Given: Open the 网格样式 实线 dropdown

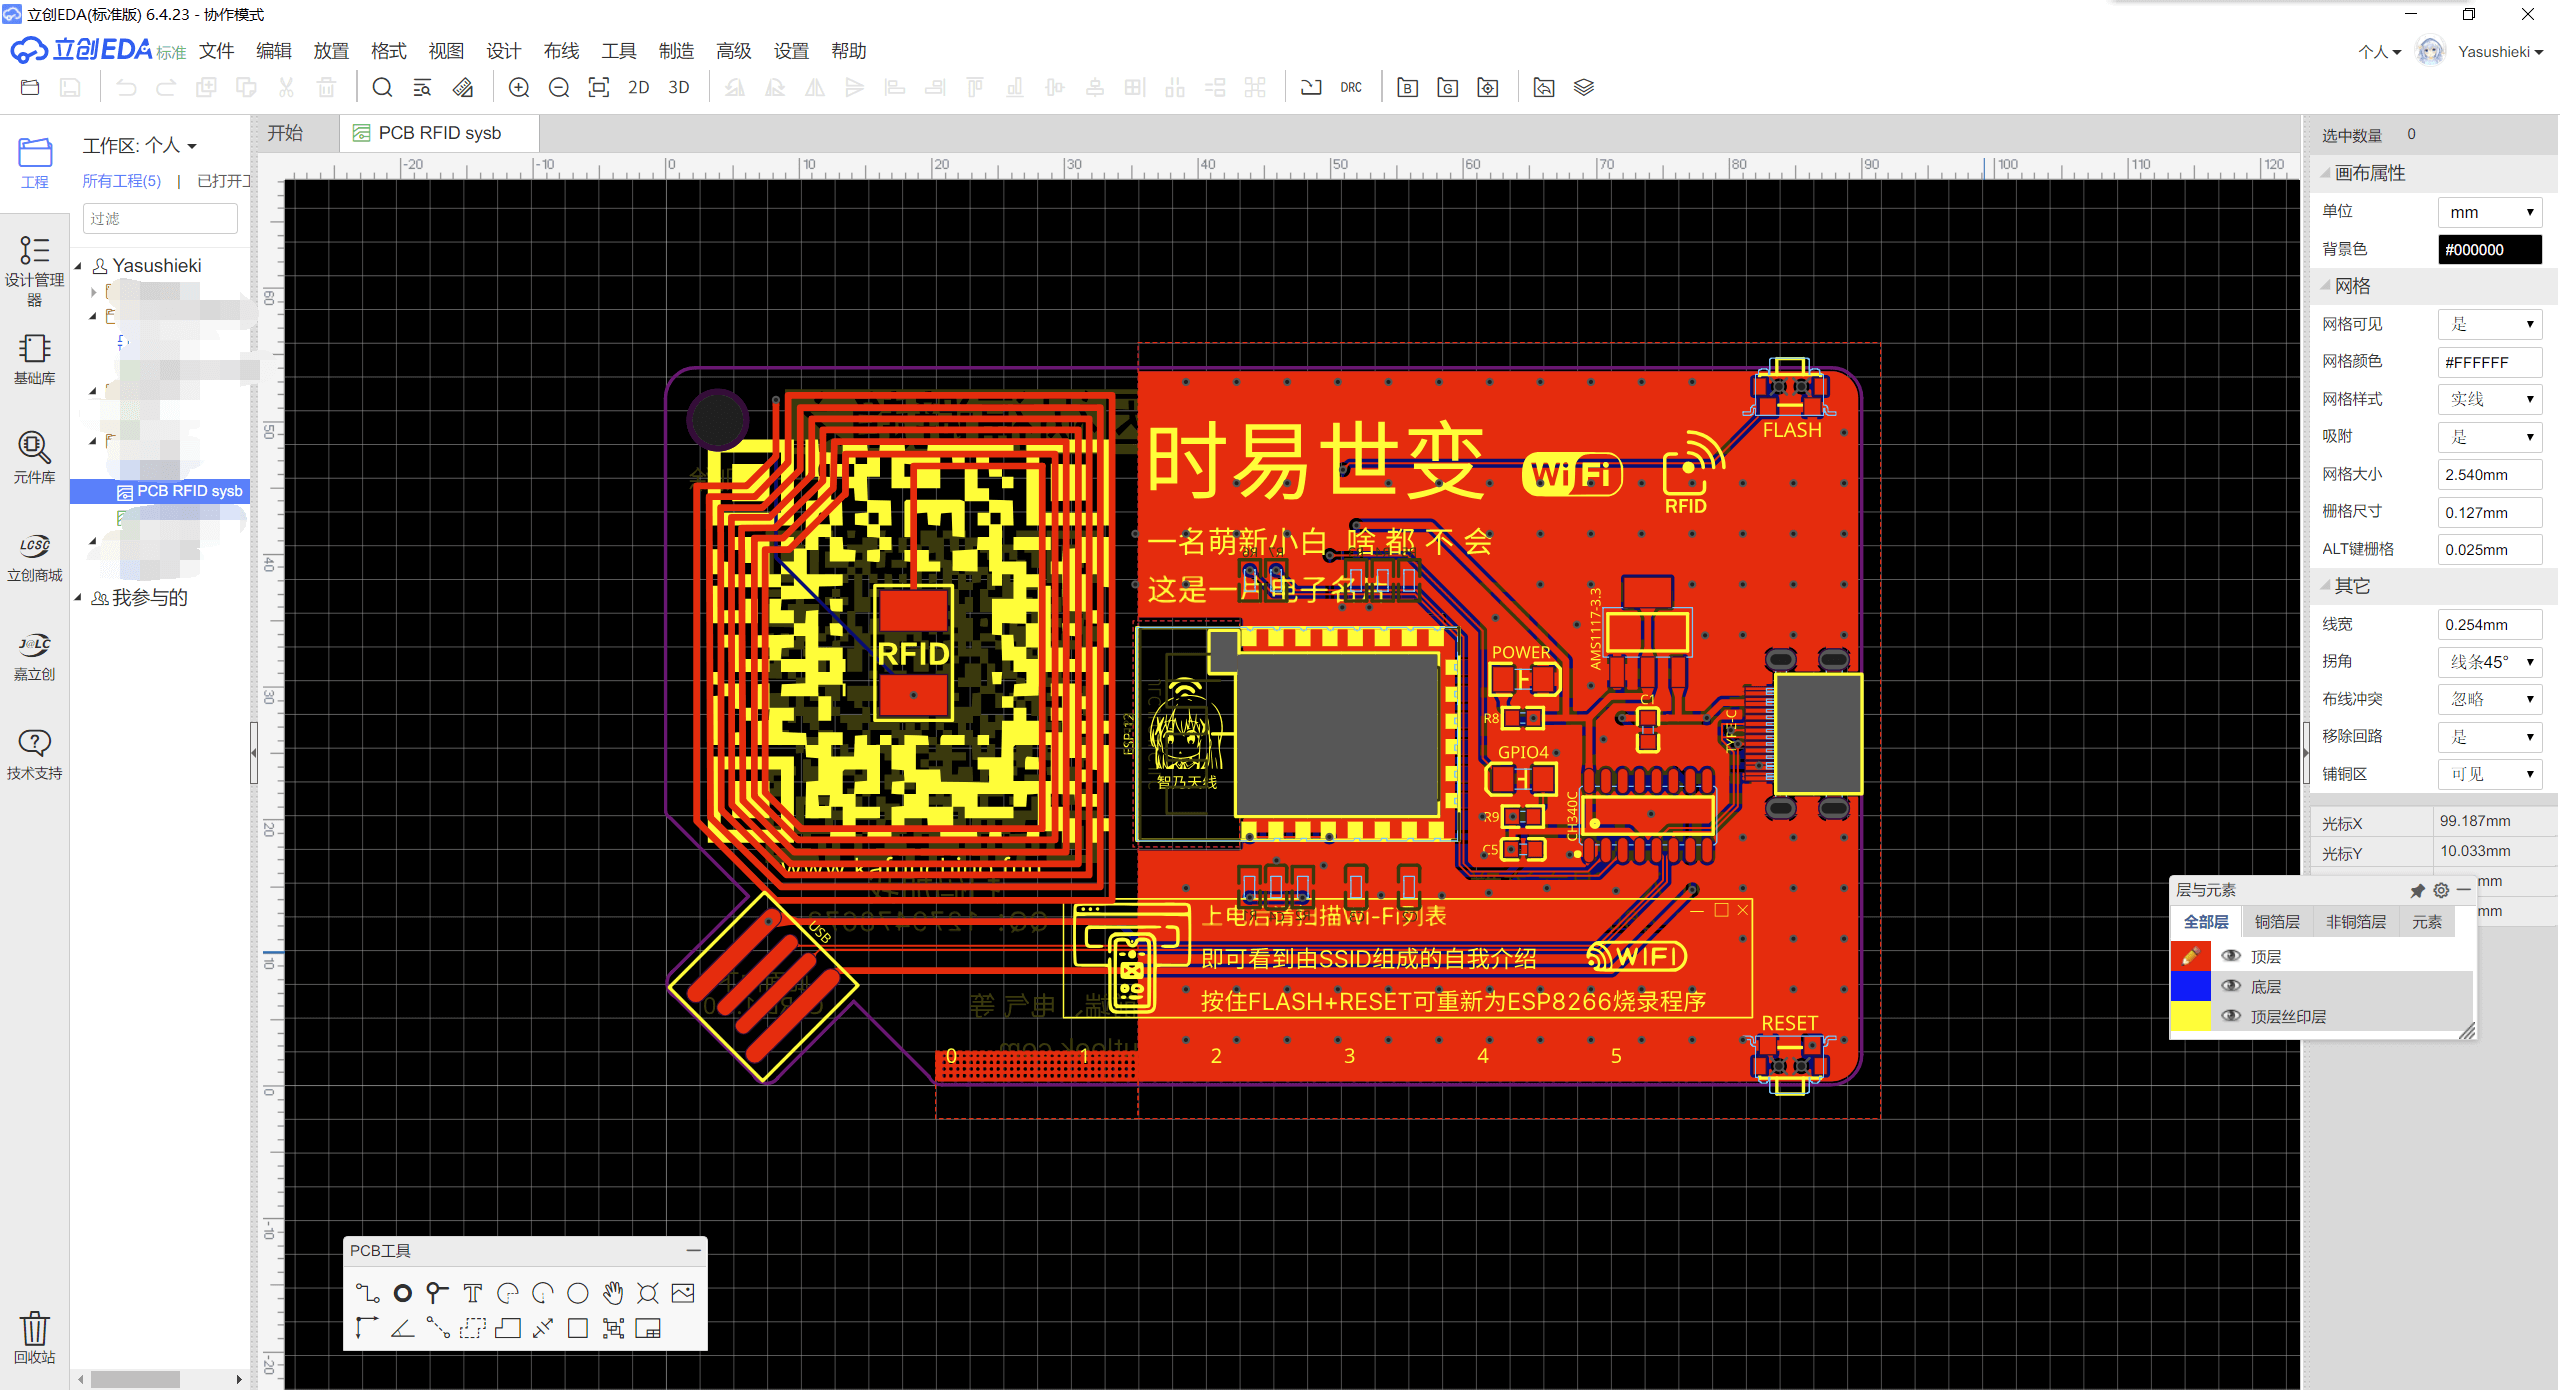Looking at the screenshot, I should point(2490,399).
